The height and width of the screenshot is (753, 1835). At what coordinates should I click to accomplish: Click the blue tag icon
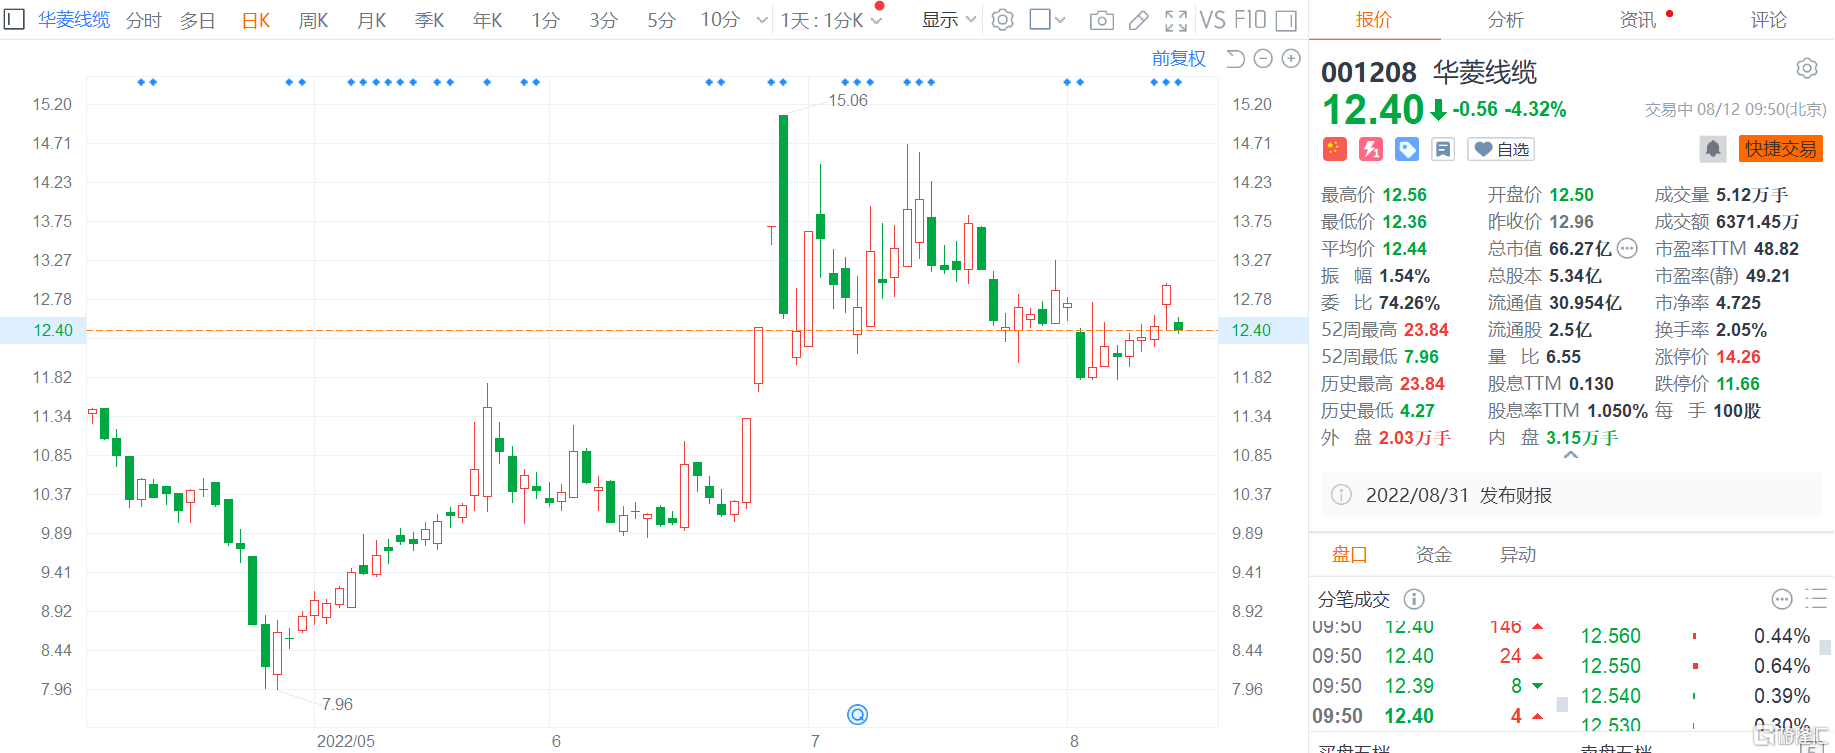pos(1407,149)
